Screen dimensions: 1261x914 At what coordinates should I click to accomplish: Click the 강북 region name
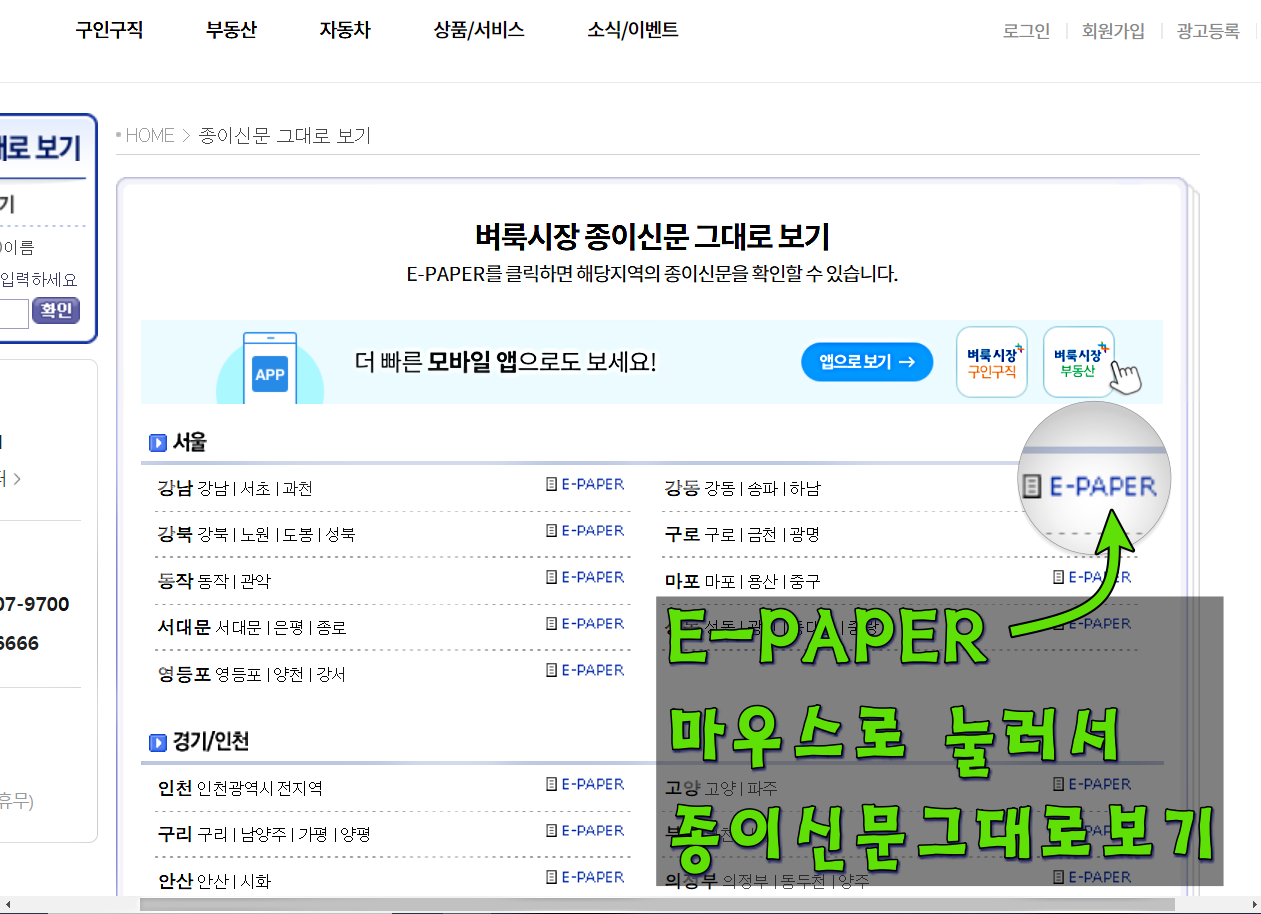tap(175, 534)
